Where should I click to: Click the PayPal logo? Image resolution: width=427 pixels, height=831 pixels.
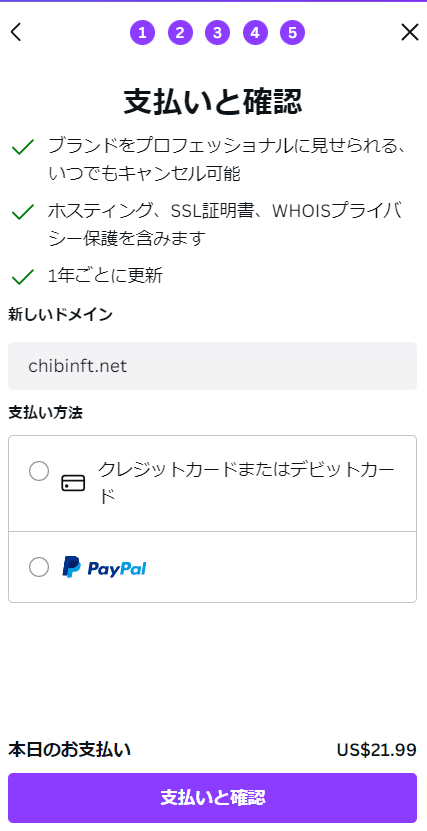coord(104,567)
